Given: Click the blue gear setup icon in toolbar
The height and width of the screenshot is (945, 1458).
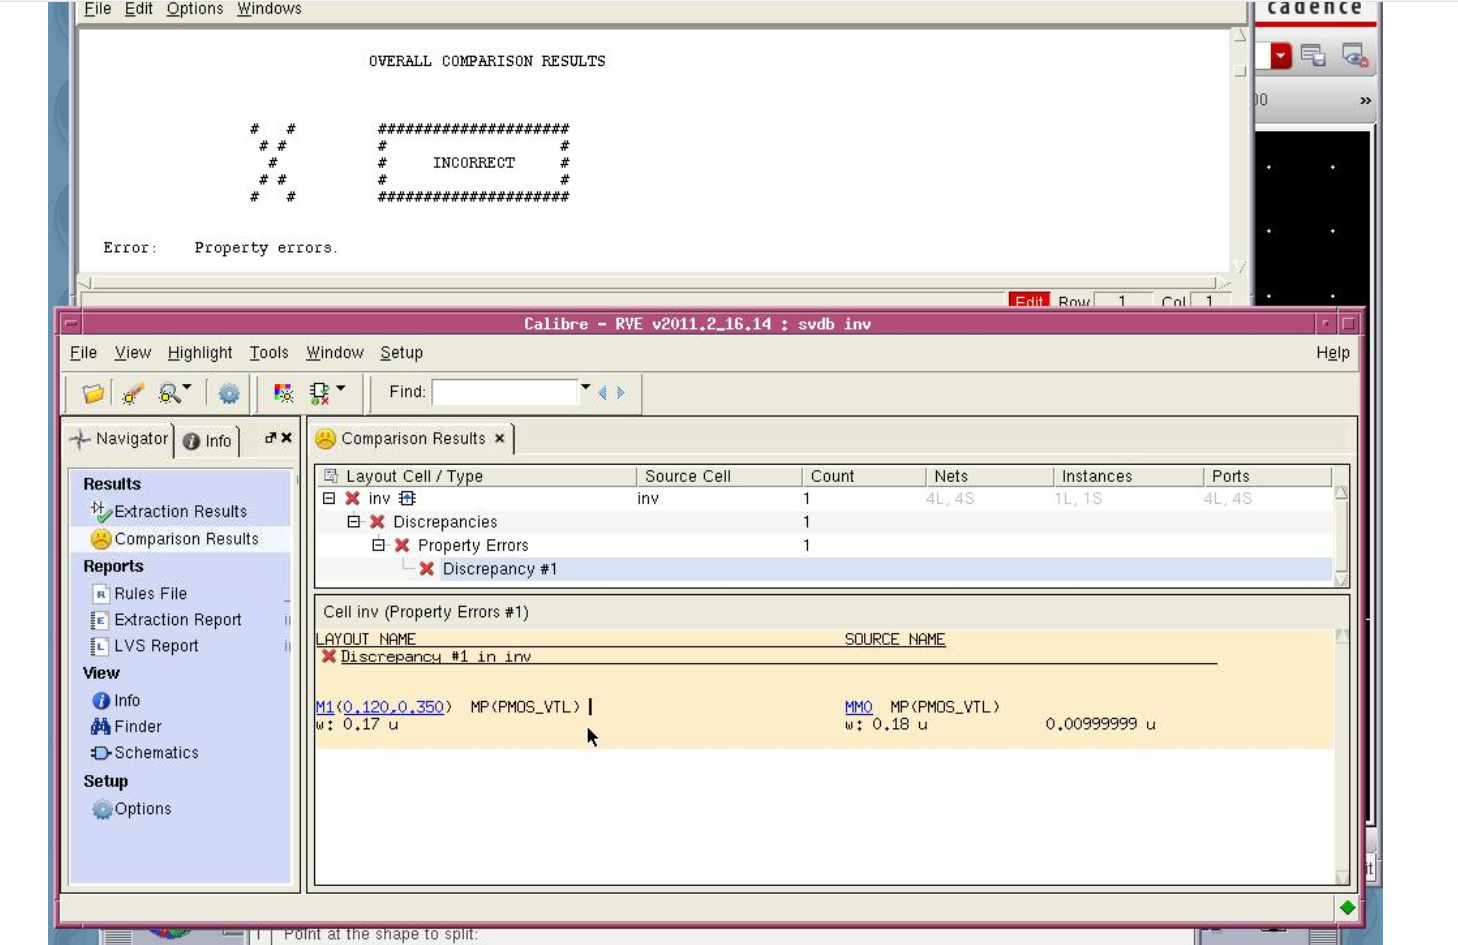Looking at the screenshot, I should click(x=229, y=393).
